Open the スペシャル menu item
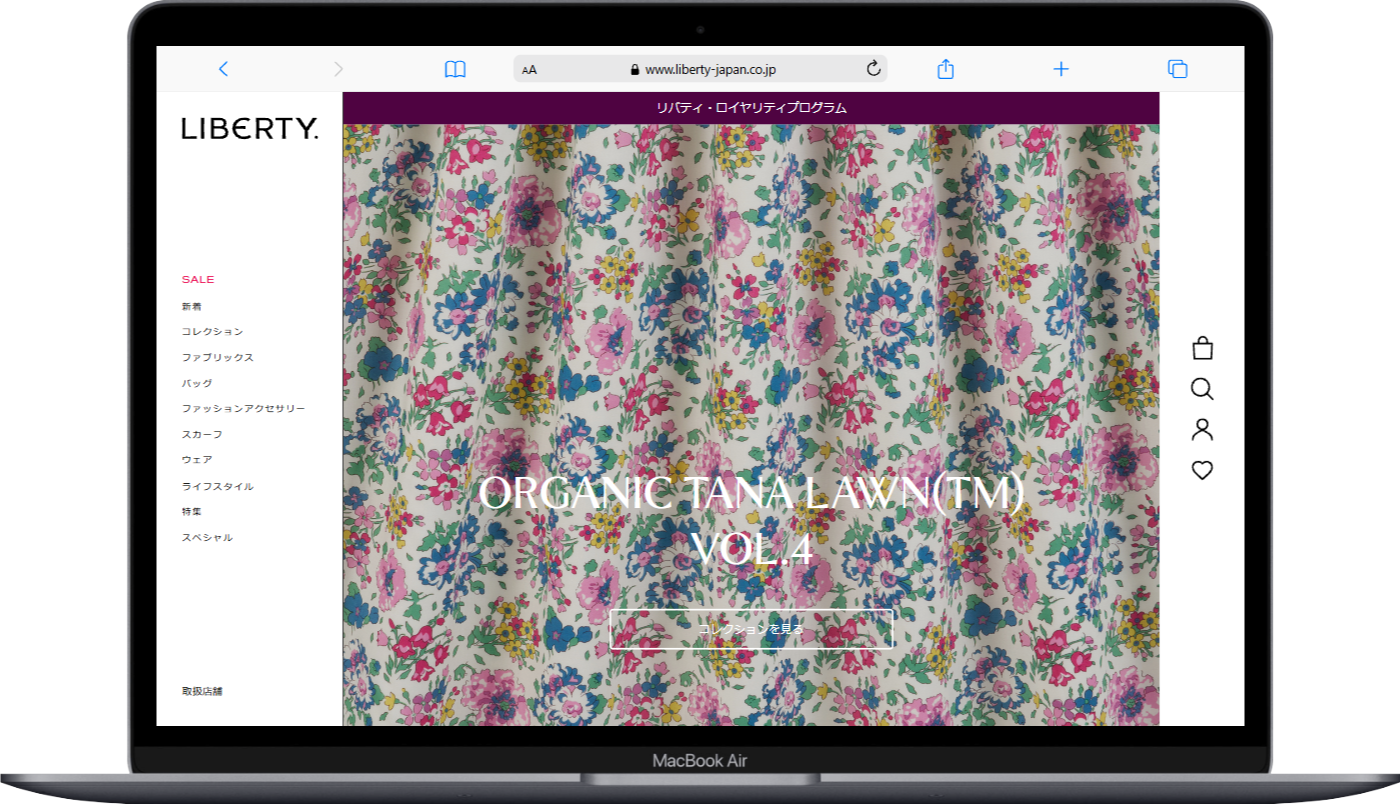Image resolution: width=1400 pixels, height=804 pixels. (x=207, y=537)
